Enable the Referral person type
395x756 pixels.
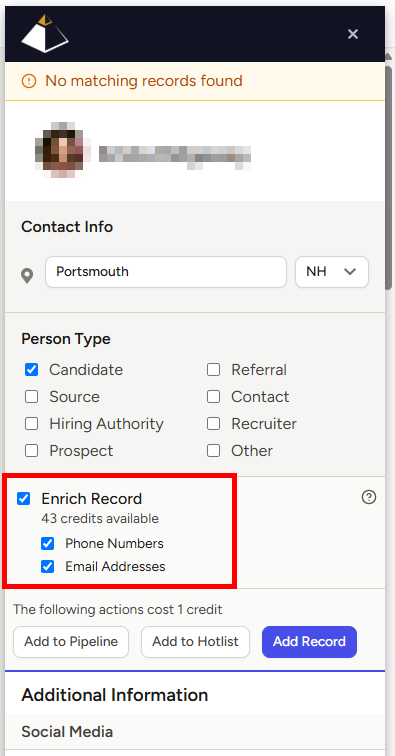(213, 370)
